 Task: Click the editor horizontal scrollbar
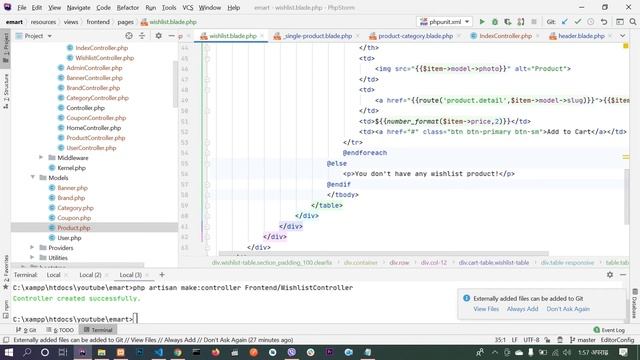coord(384,253)
